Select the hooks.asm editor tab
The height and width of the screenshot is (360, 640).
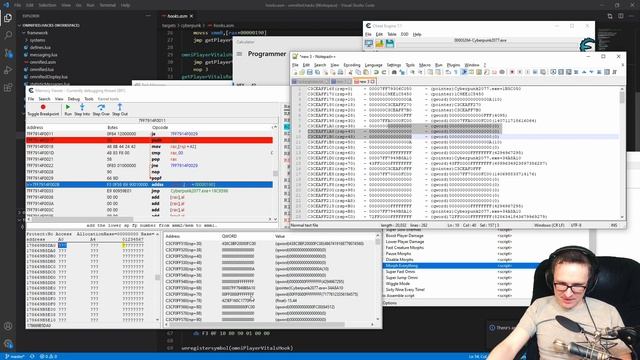click(177, 16)
